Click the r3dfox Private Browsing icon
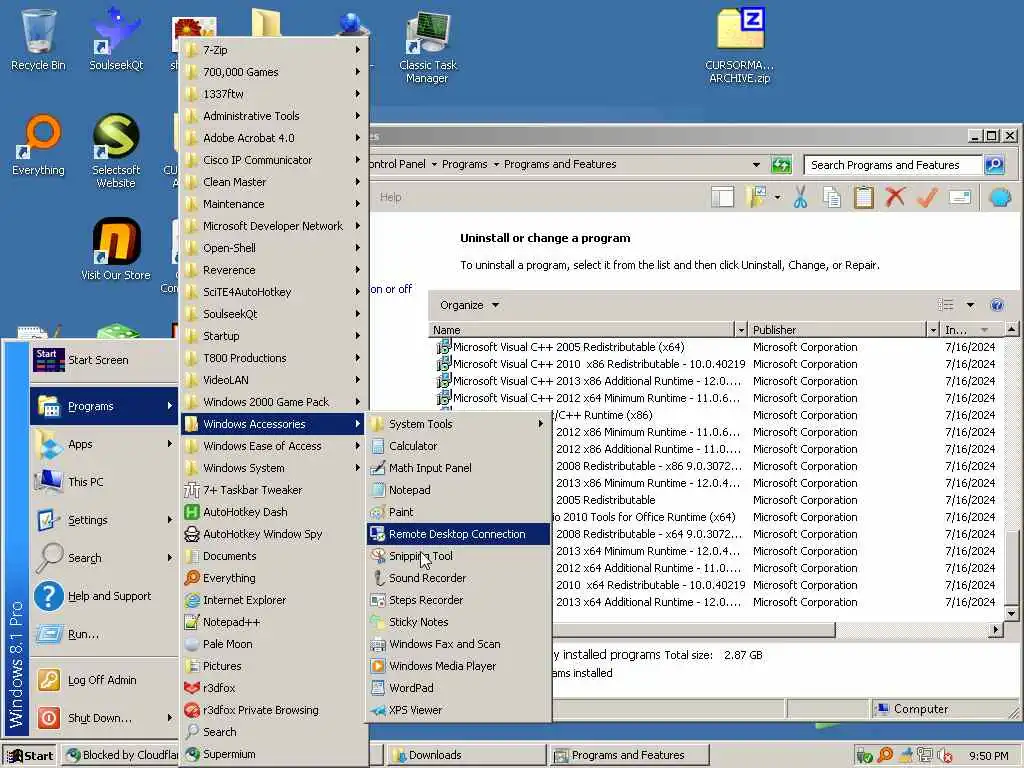The width and height of the screenshot is (1024, 768). click(x=191, y=711)
